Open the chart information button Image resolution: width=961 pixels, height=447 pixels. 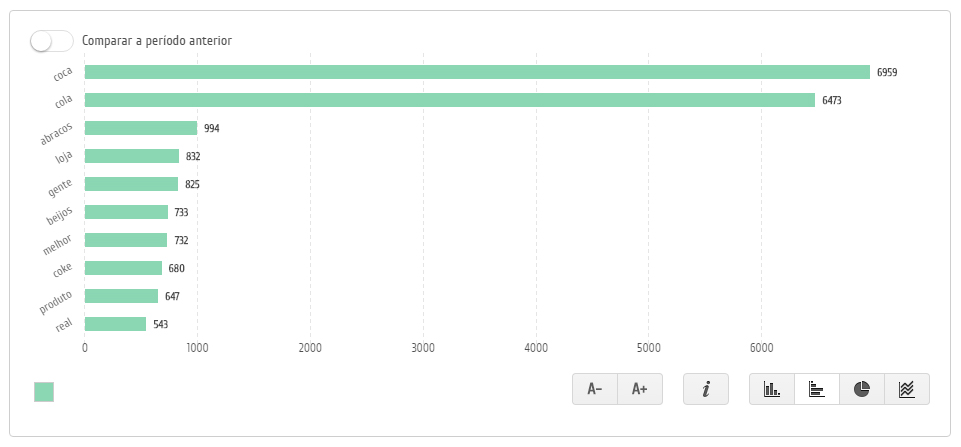point(706,389)
